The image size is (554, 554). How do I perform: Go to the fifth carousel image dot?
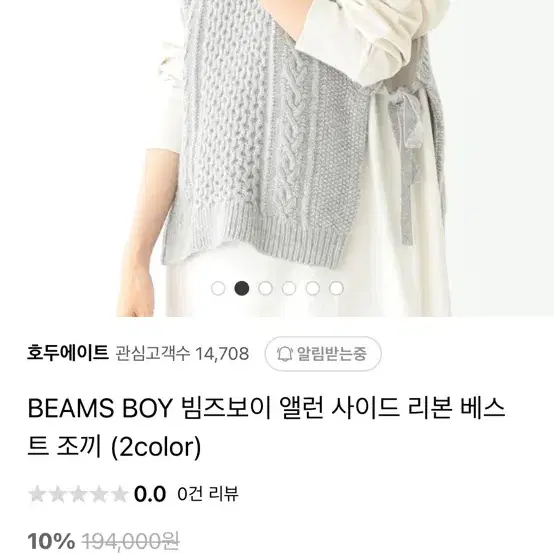pyautogui.click(x=313, y=288)
